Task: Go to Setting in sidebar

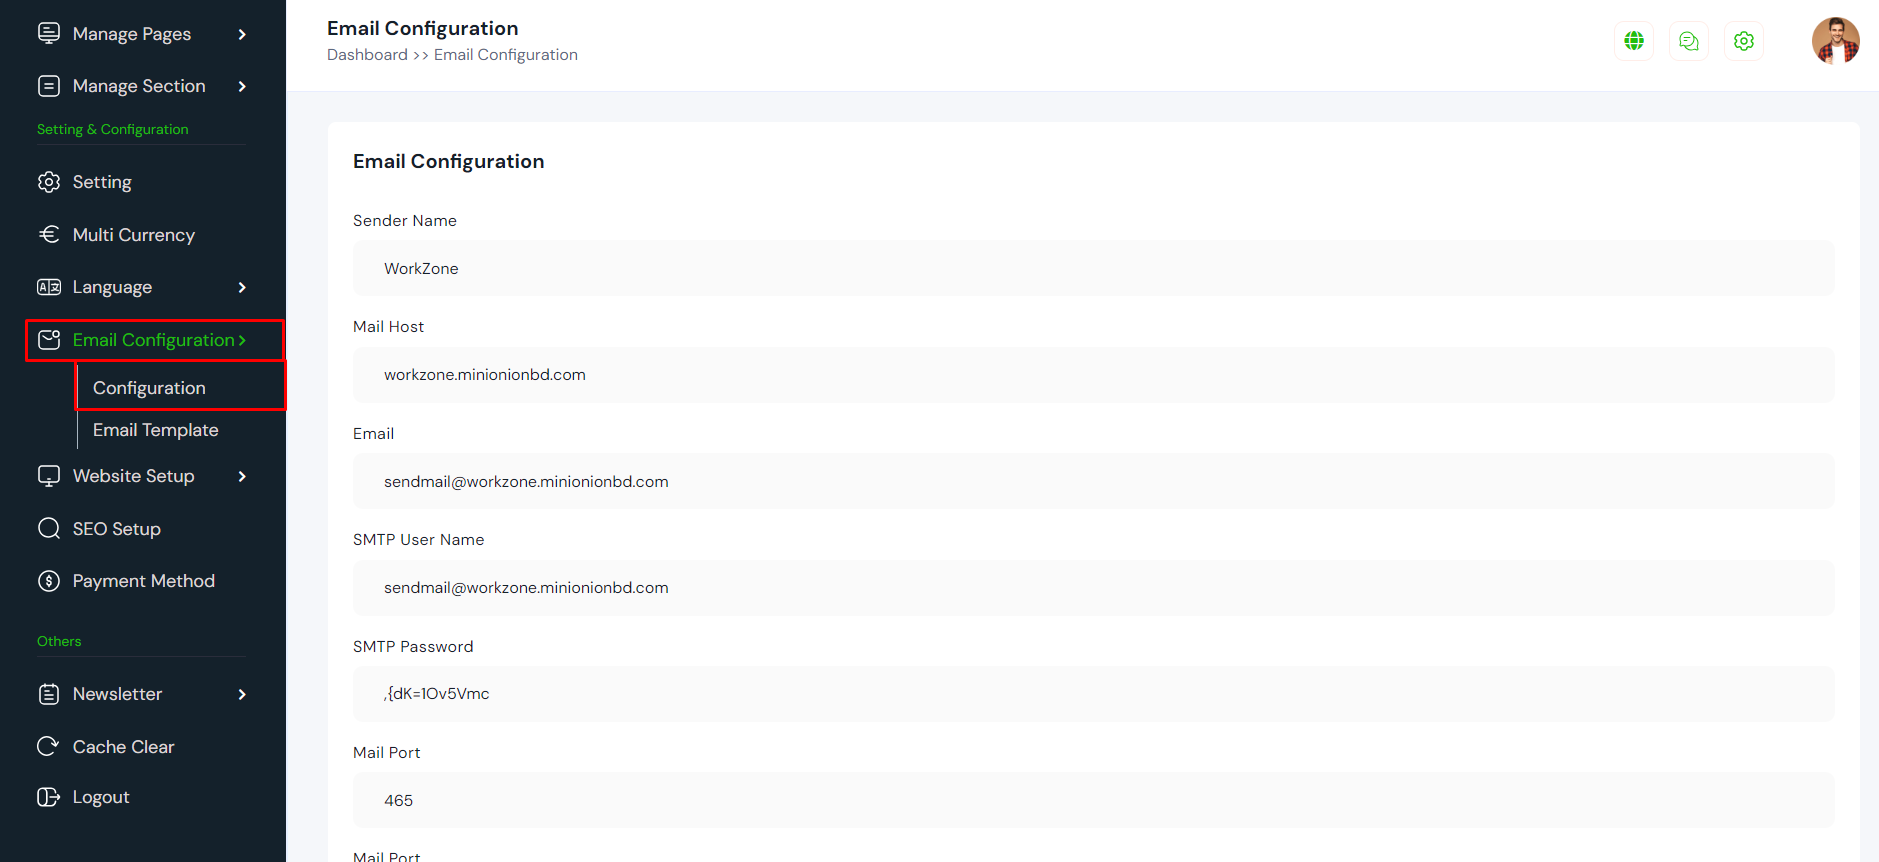Action: click(x=102, y=182)
